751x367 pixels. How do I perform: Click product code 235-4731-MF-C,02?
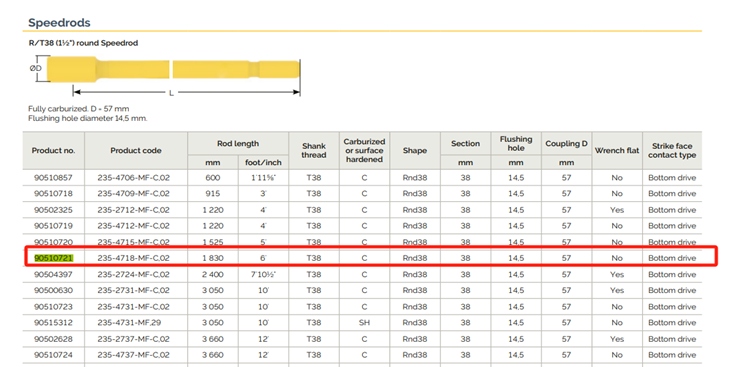coord(134,307)
